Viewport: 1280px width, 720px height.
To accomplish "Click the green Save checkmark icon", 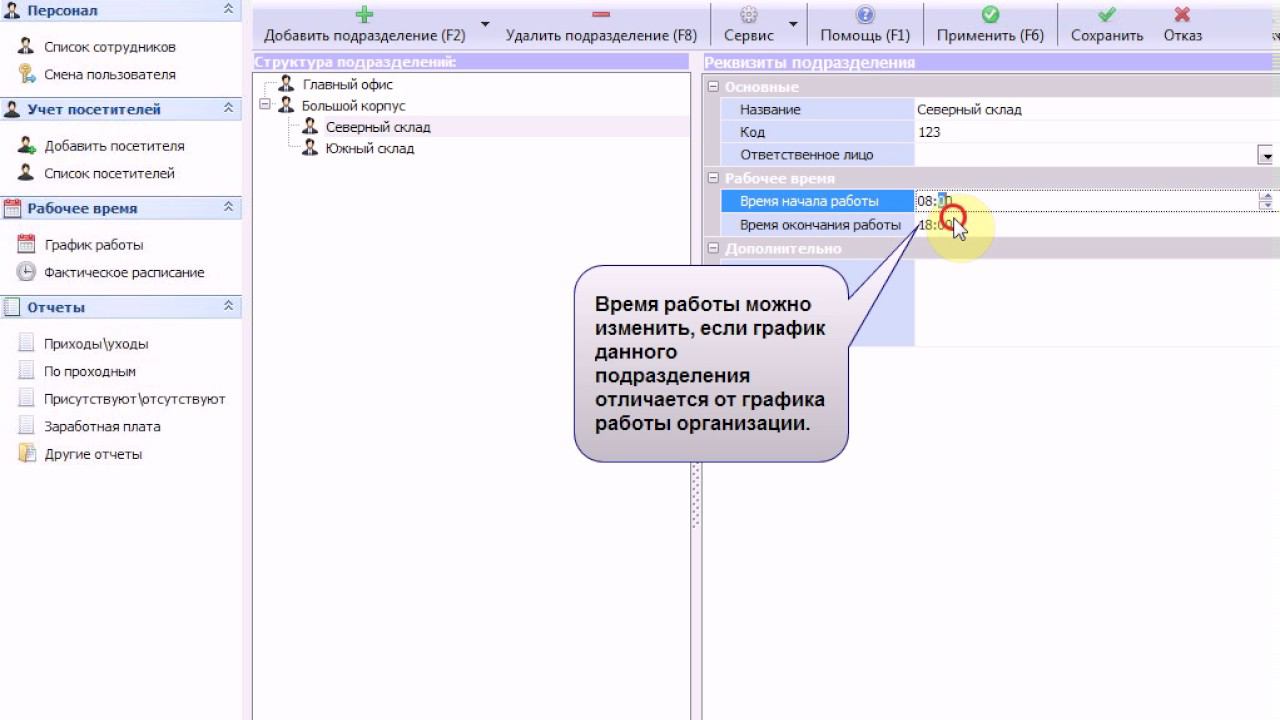I will click(x=1107, y=14).
